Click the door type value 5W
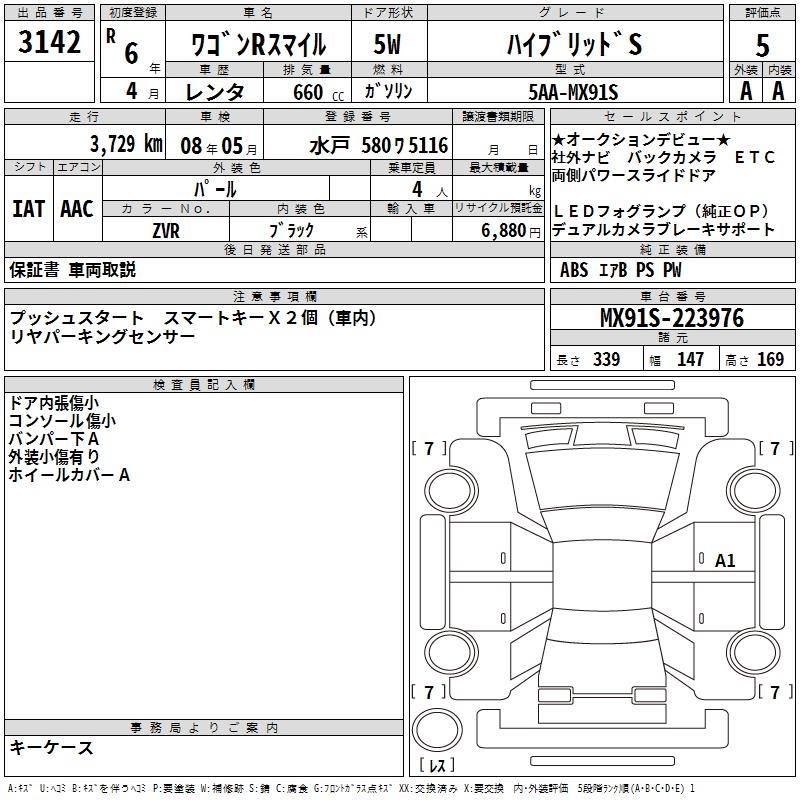Image resolution: width=800 pixels, height=800 pixels. pos(387,44)
